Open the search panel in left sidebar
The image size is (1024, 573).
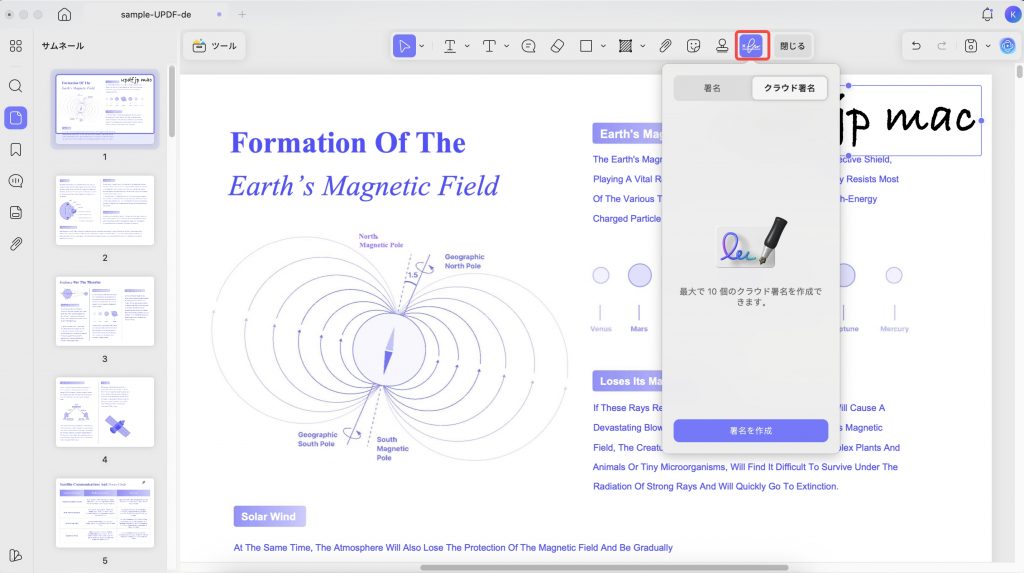pos(16,86)
